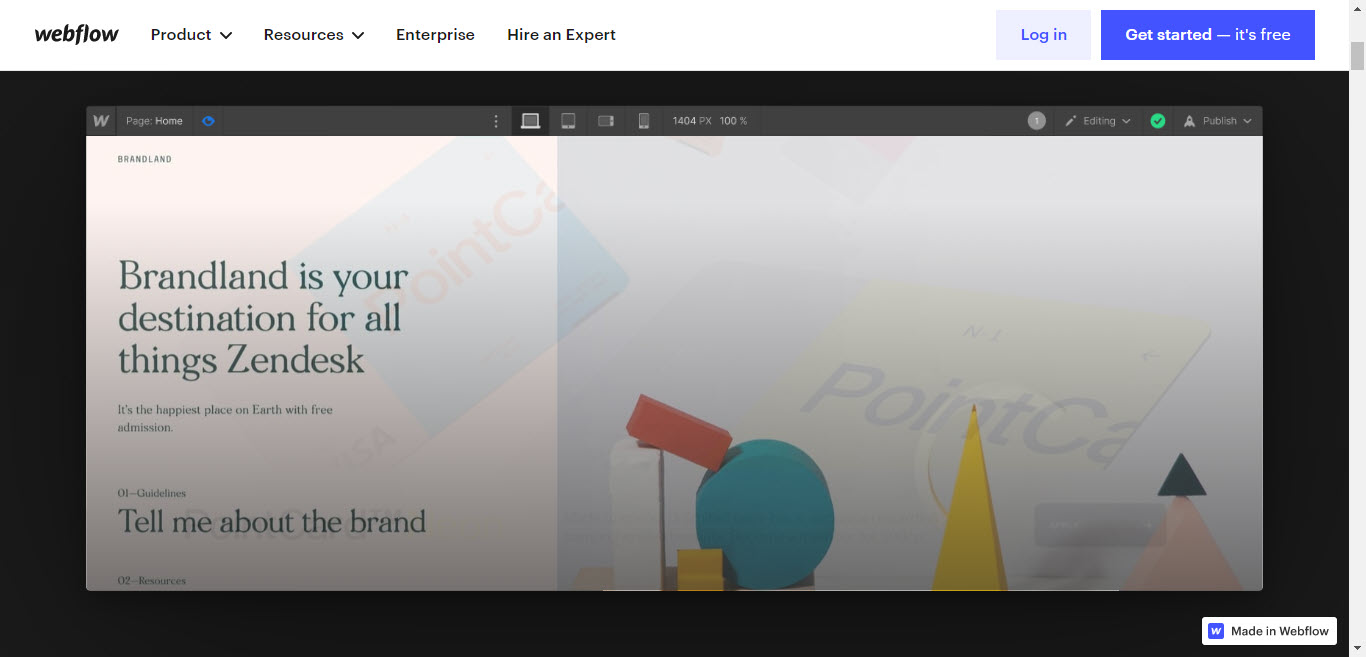Click the 100% zoom level control
This screenshot has width=1366, height=657.
(733, 120)
